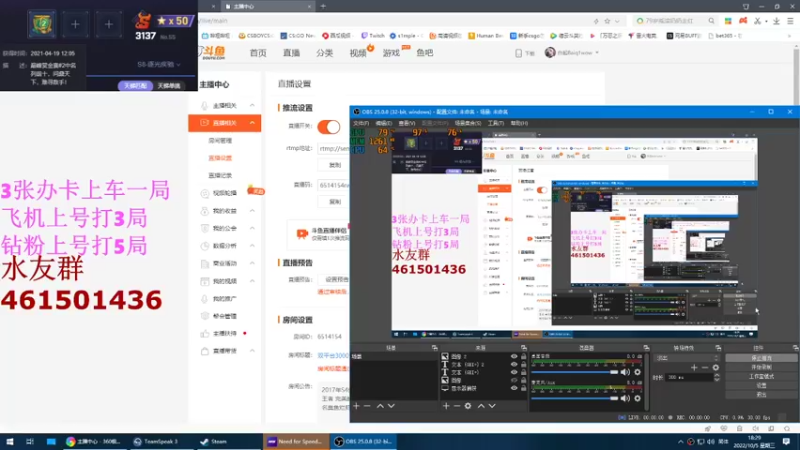Show the hidden 图像 source eye icon

tap(514, 380)
